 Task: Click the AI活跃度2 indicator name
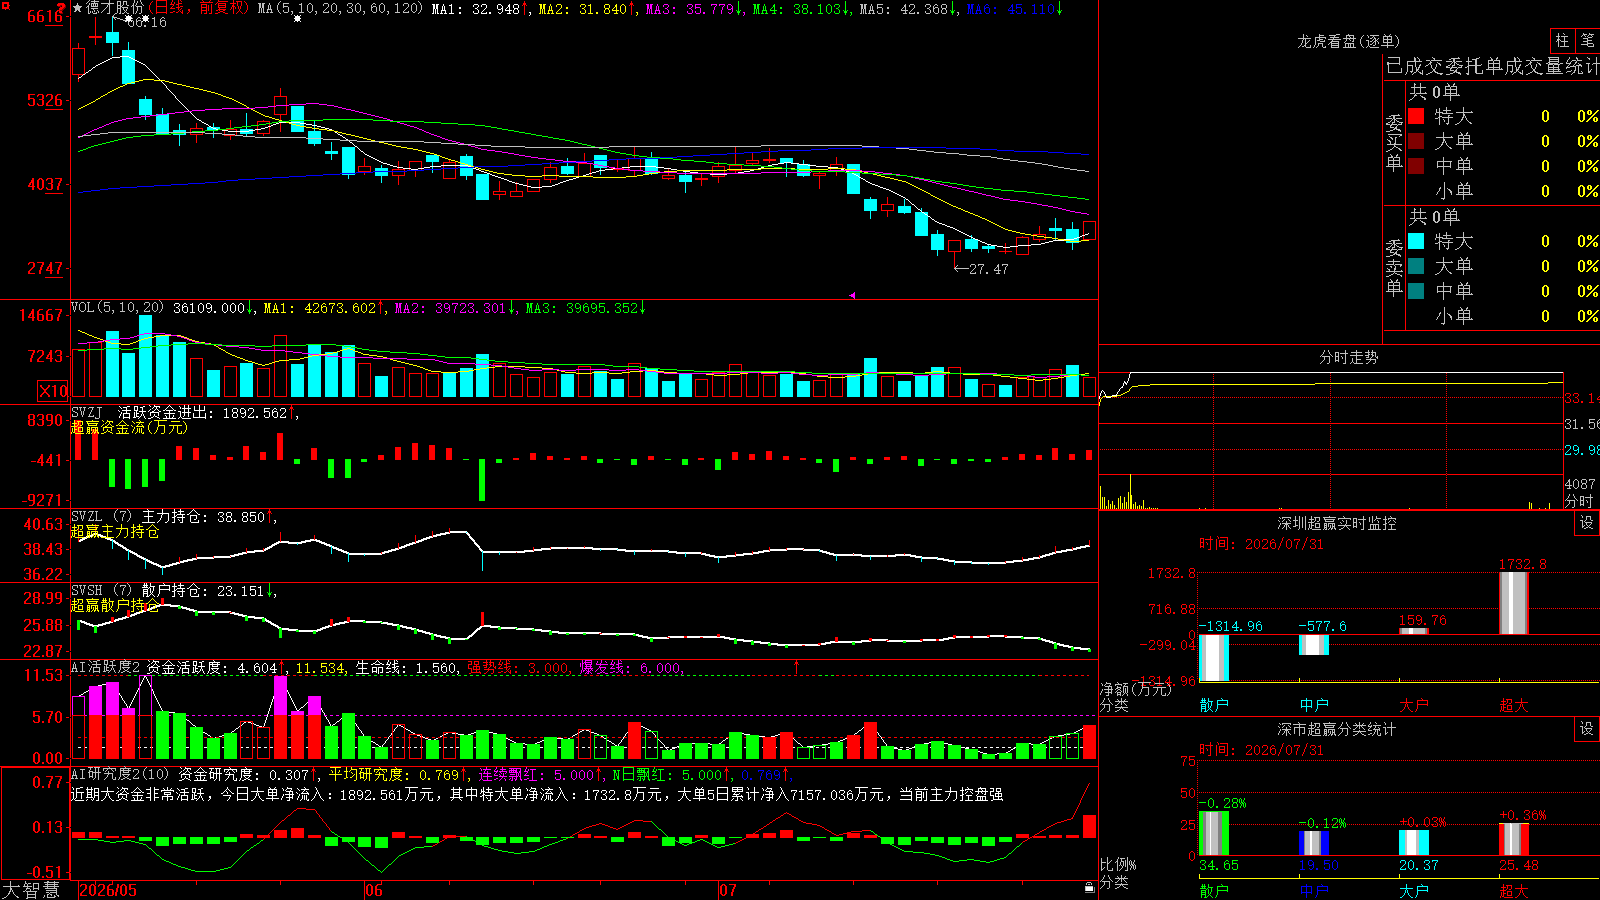pos(106,668)
